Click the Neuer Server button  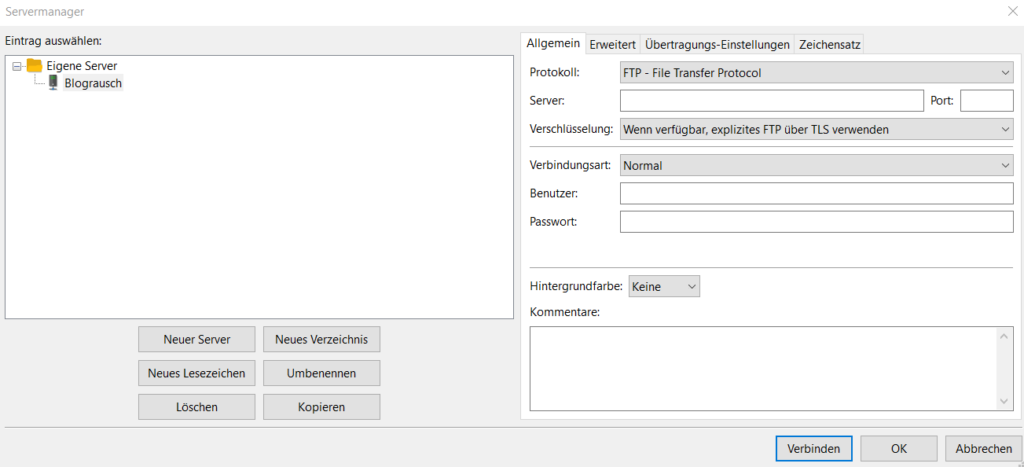[197, 339]
